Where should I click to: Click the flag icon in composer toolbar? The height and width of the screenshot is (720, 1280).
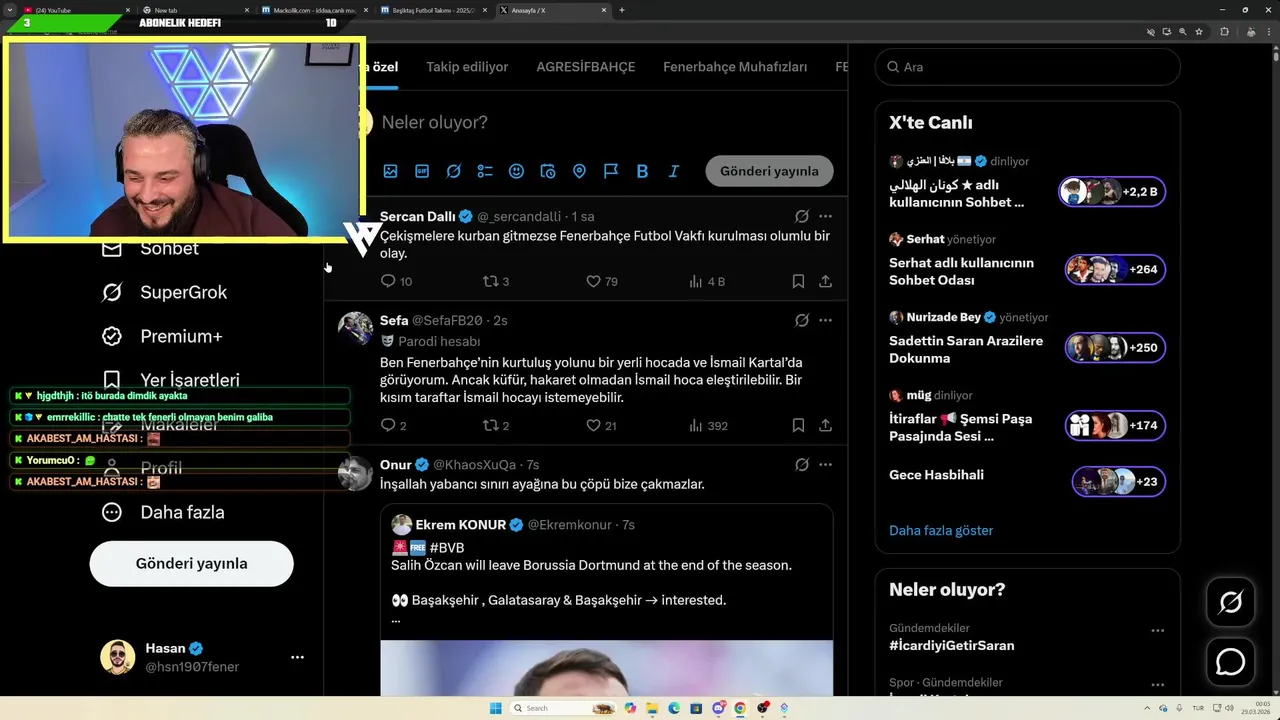coord(611,171)
